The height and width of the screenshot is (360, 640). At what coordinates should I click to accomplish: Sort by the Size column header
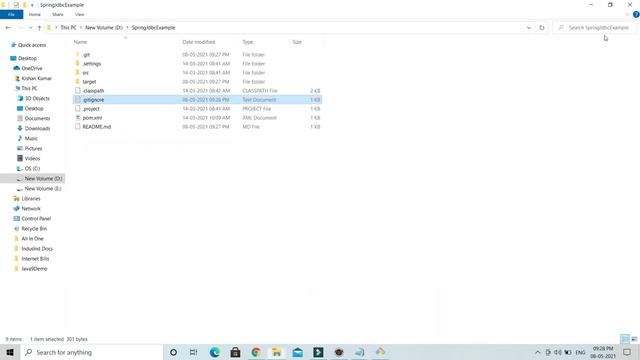[x=297, y=42]
